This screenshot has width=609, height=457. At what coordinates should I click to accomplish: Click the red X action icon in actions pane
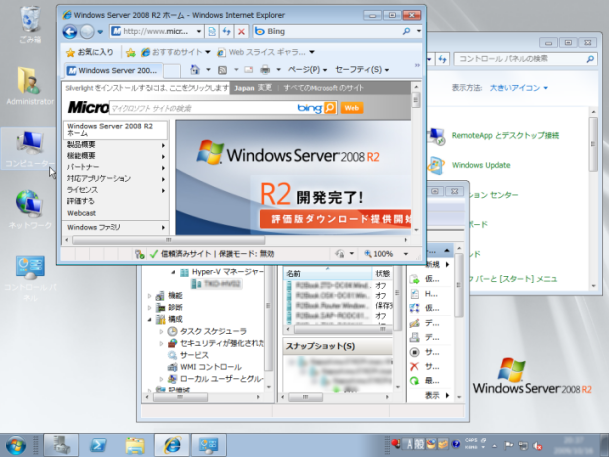point(414,366)
